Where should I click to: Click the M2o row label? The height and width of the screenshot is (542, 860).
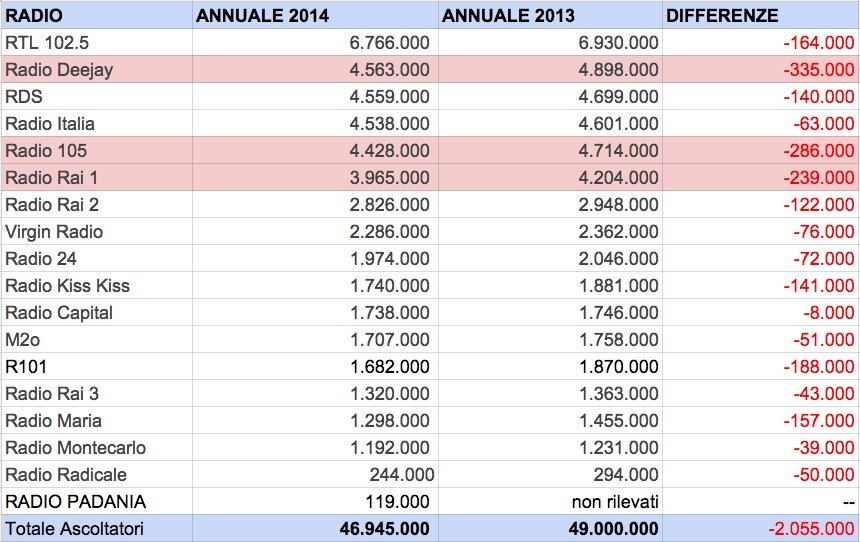pyautogui.click(x=22, y=340)
